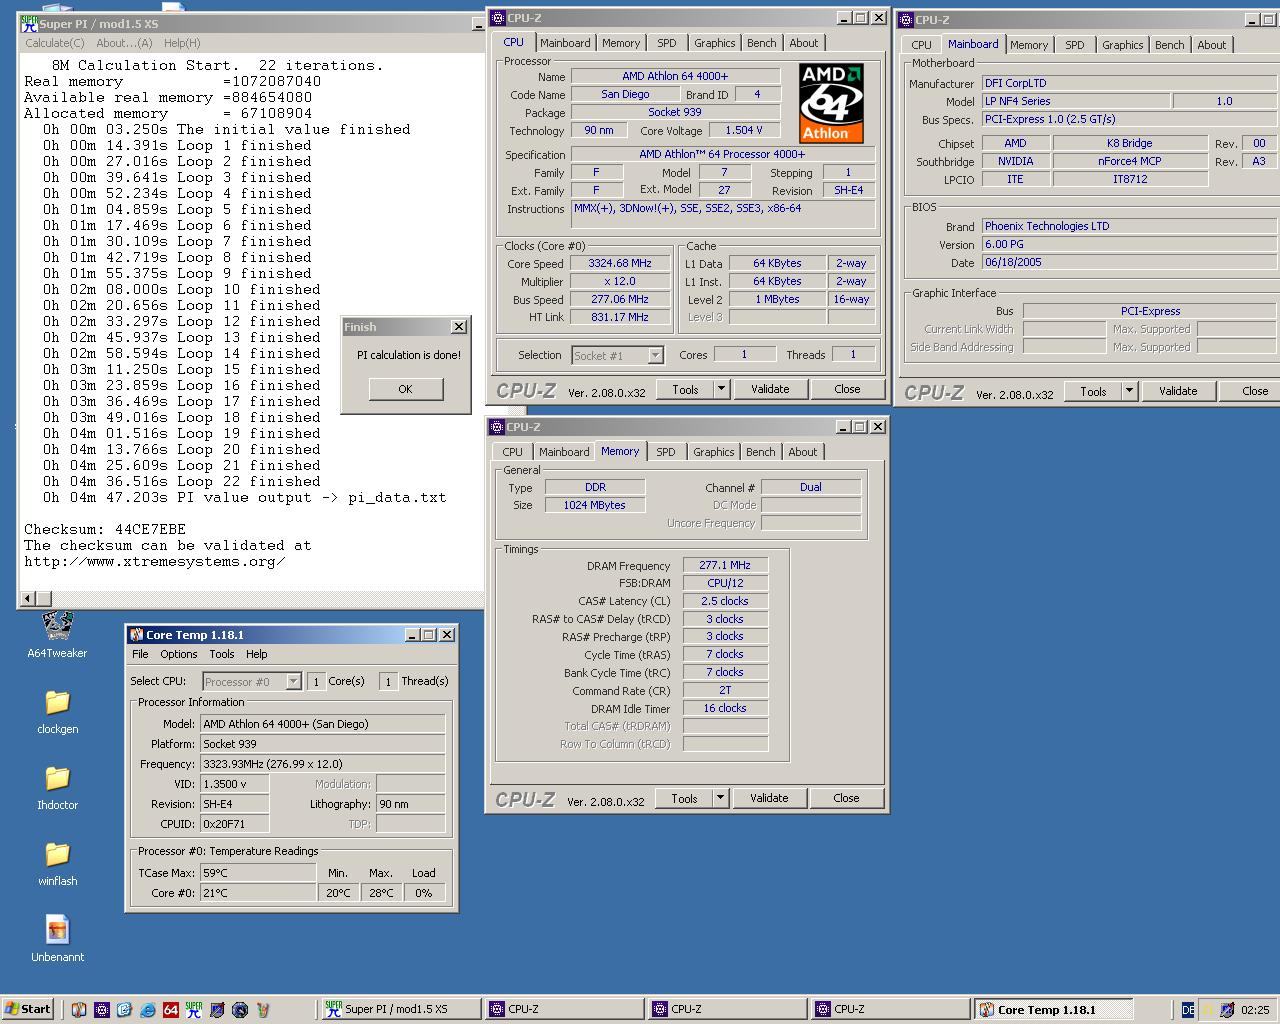Open the A64Tweaker desktop icon
This screenshot has width=1280, height=1024.
tap(57, 635)
